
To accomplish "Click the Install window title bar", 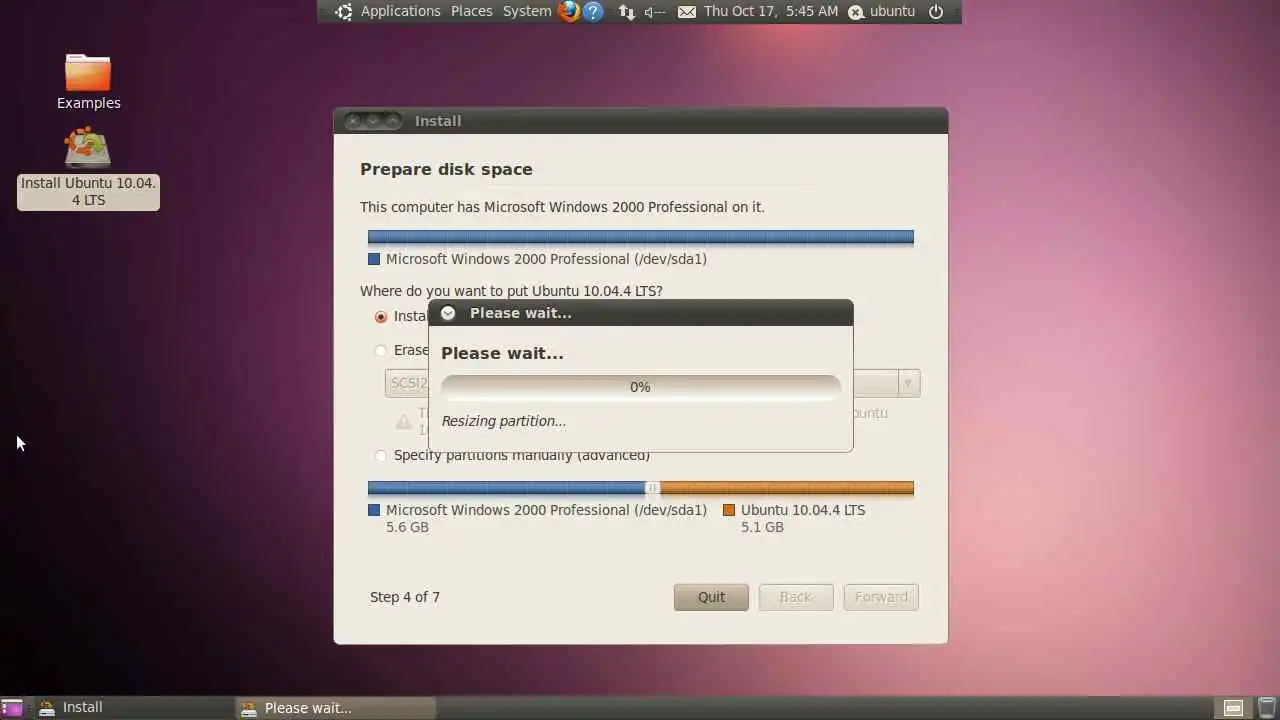I will pos(640,121).
